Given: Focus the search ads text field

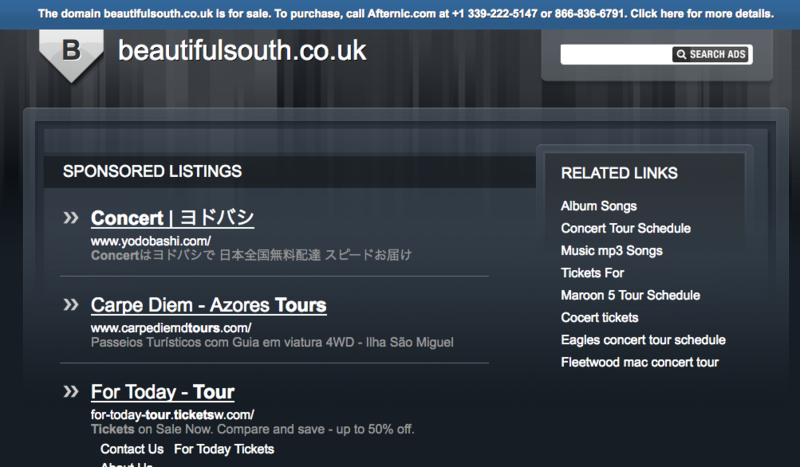Looking at the screenshot, I should [x=616, y=54].
